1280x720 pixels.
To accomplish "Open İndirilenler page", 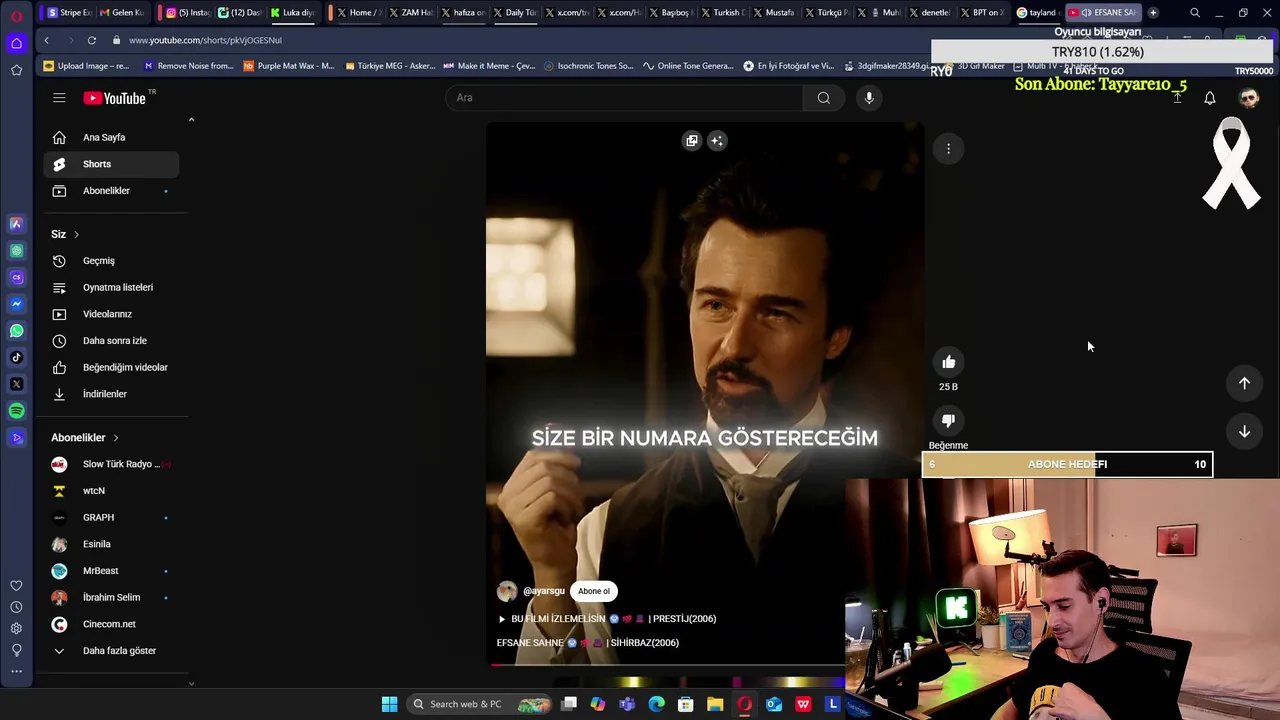I will click(x=111, y=394).
